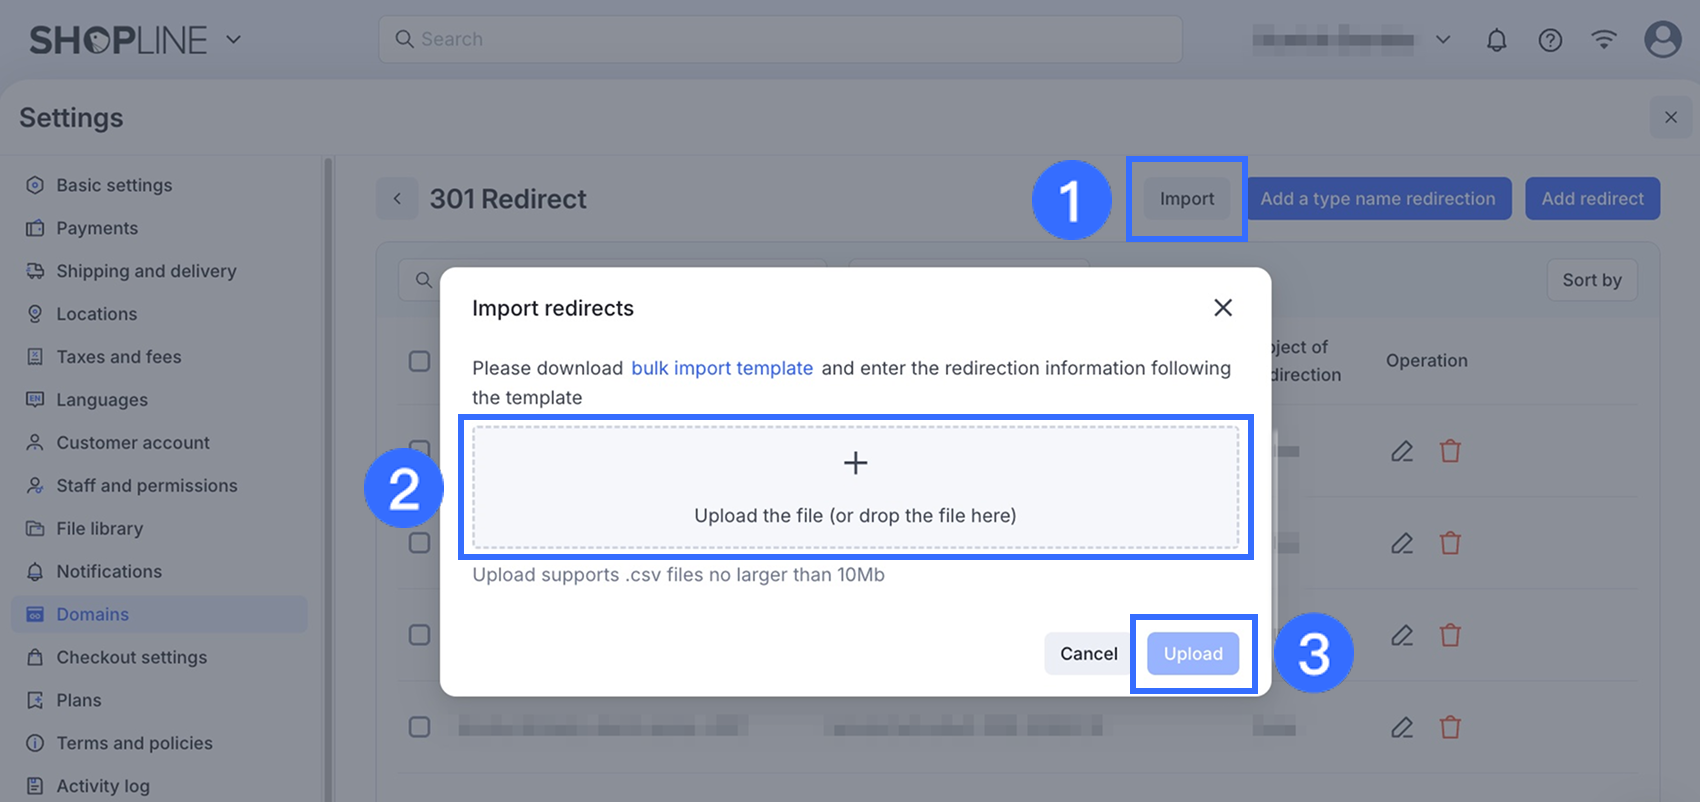Select Checkout settings in the sidebar

click(x=131, y=657)
